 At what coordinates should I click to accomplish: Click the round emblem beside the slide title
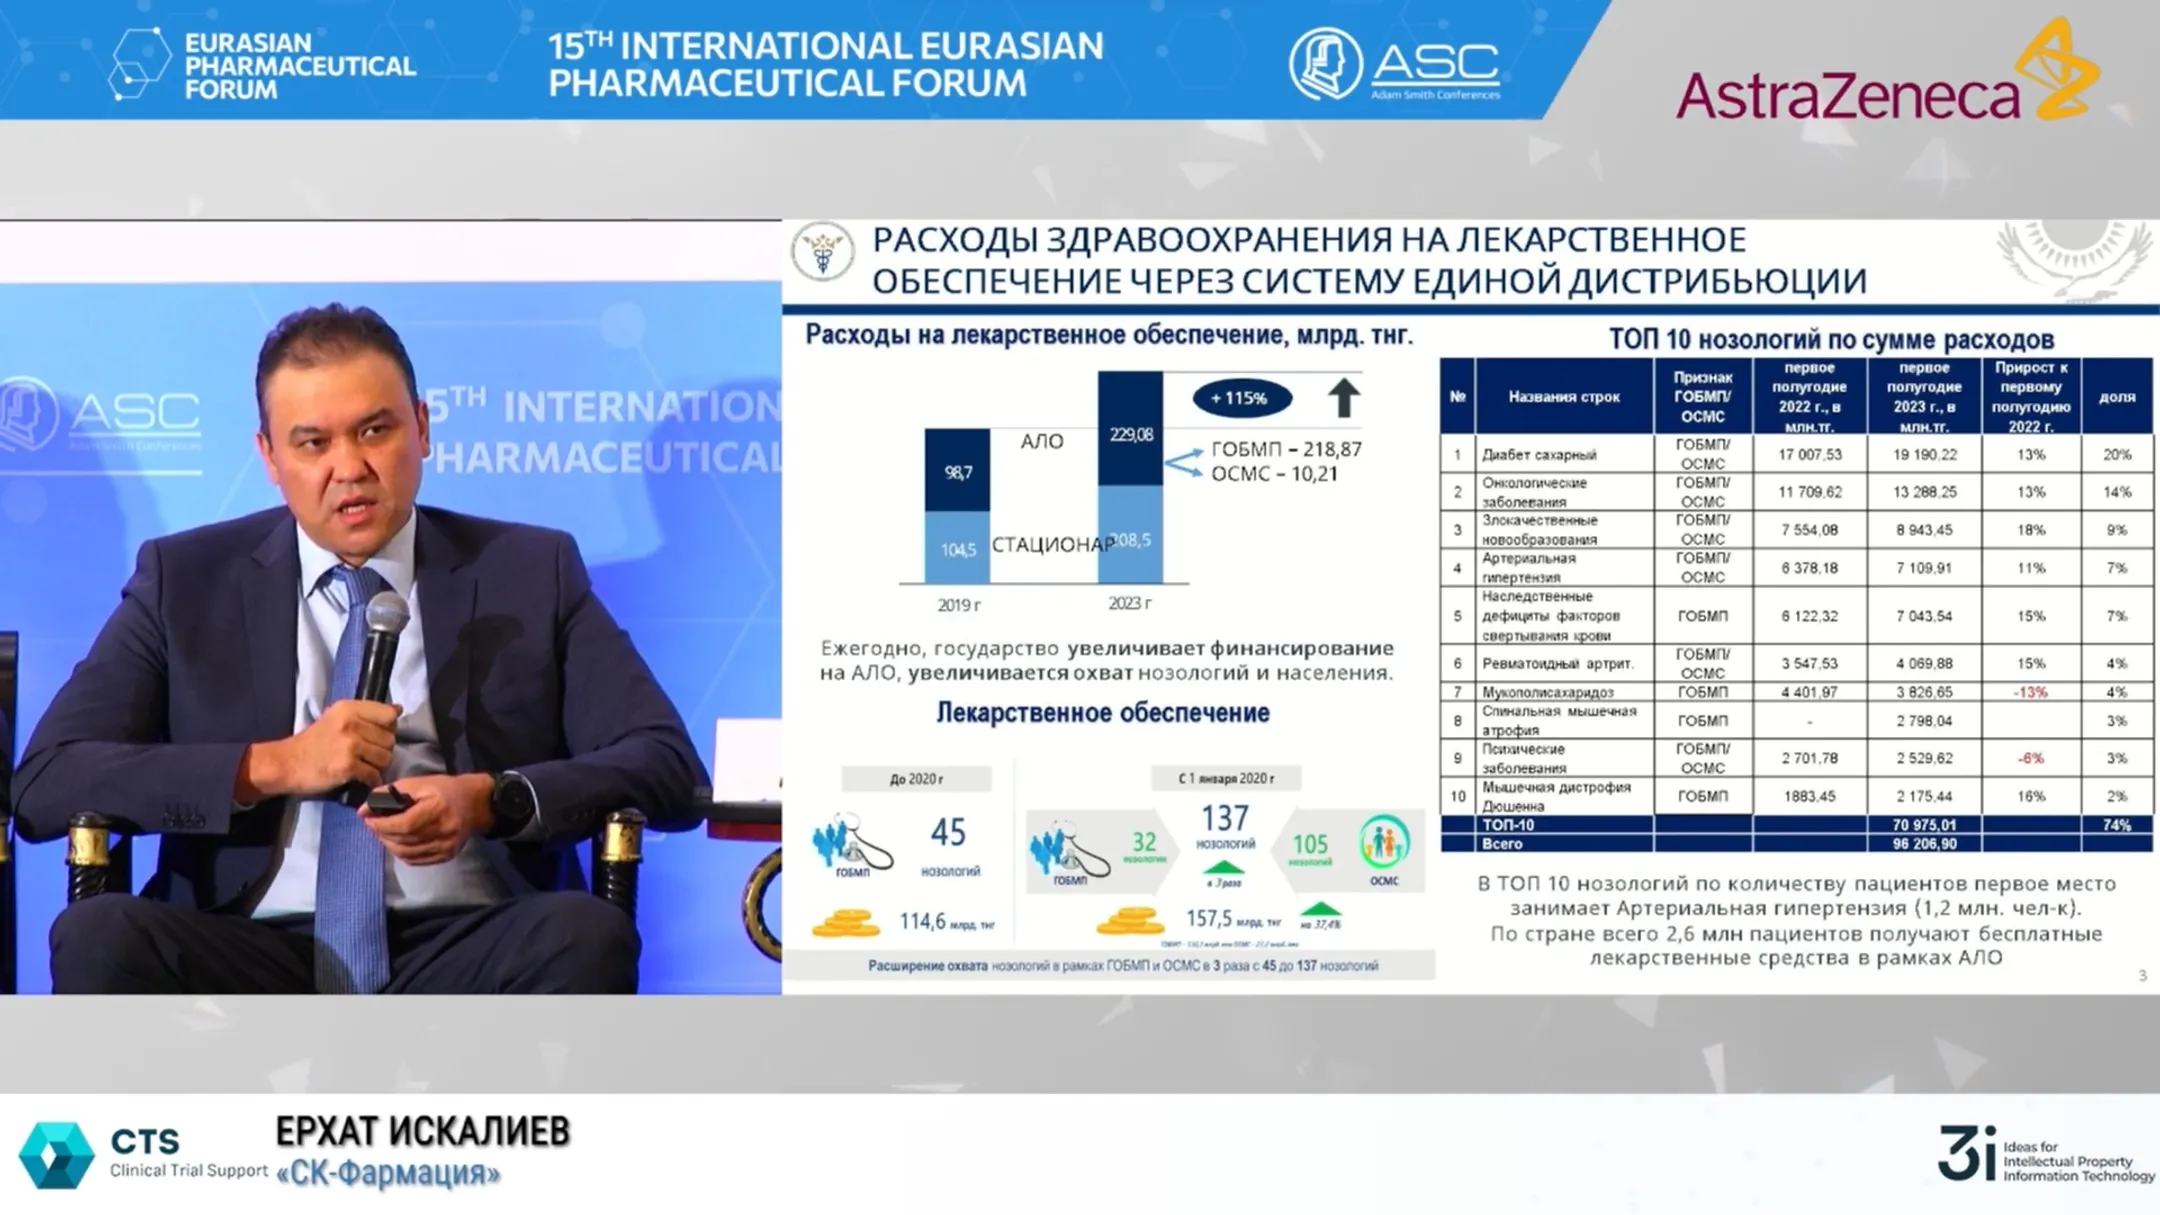tap(822, 252)
